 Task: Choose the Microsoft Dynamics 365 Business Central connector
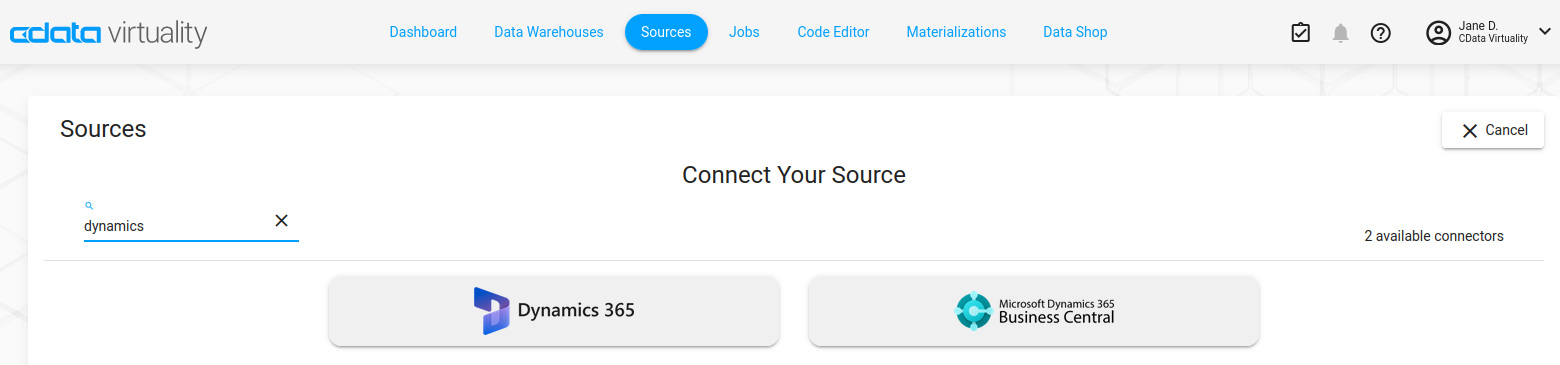pos(1034,311)
